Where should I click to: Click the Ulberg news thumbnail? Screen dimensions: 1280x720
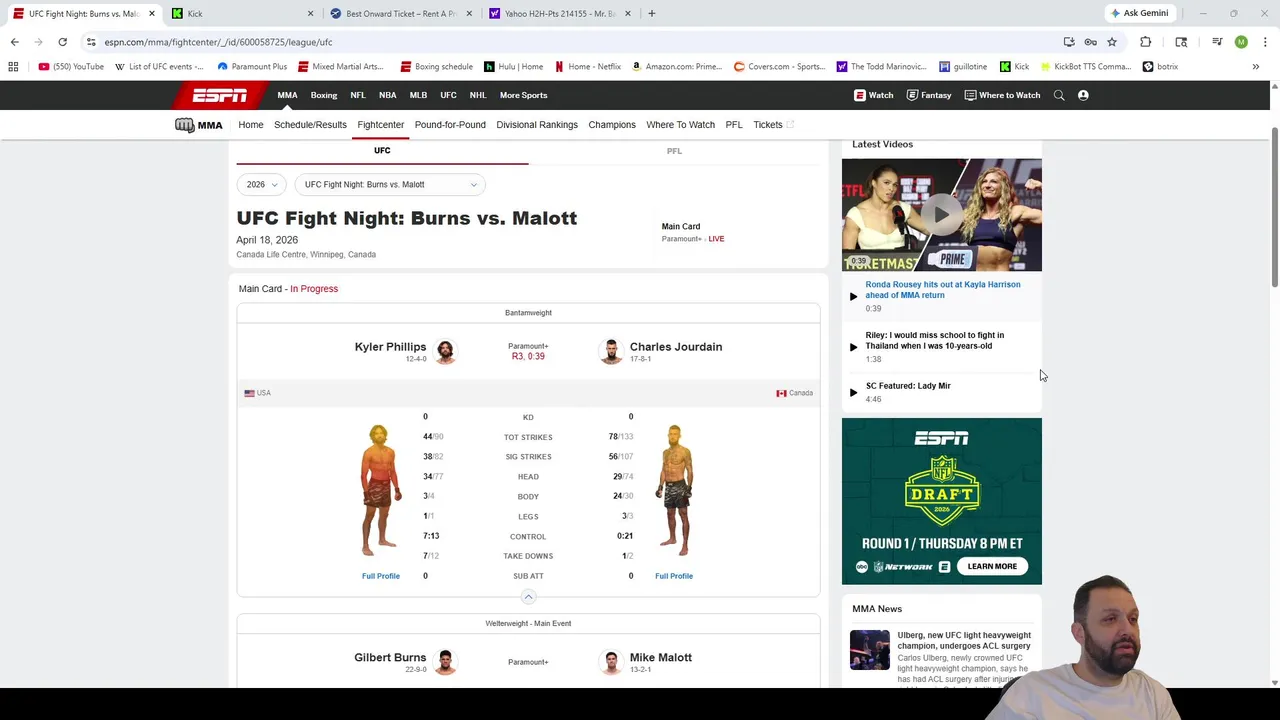869,650
